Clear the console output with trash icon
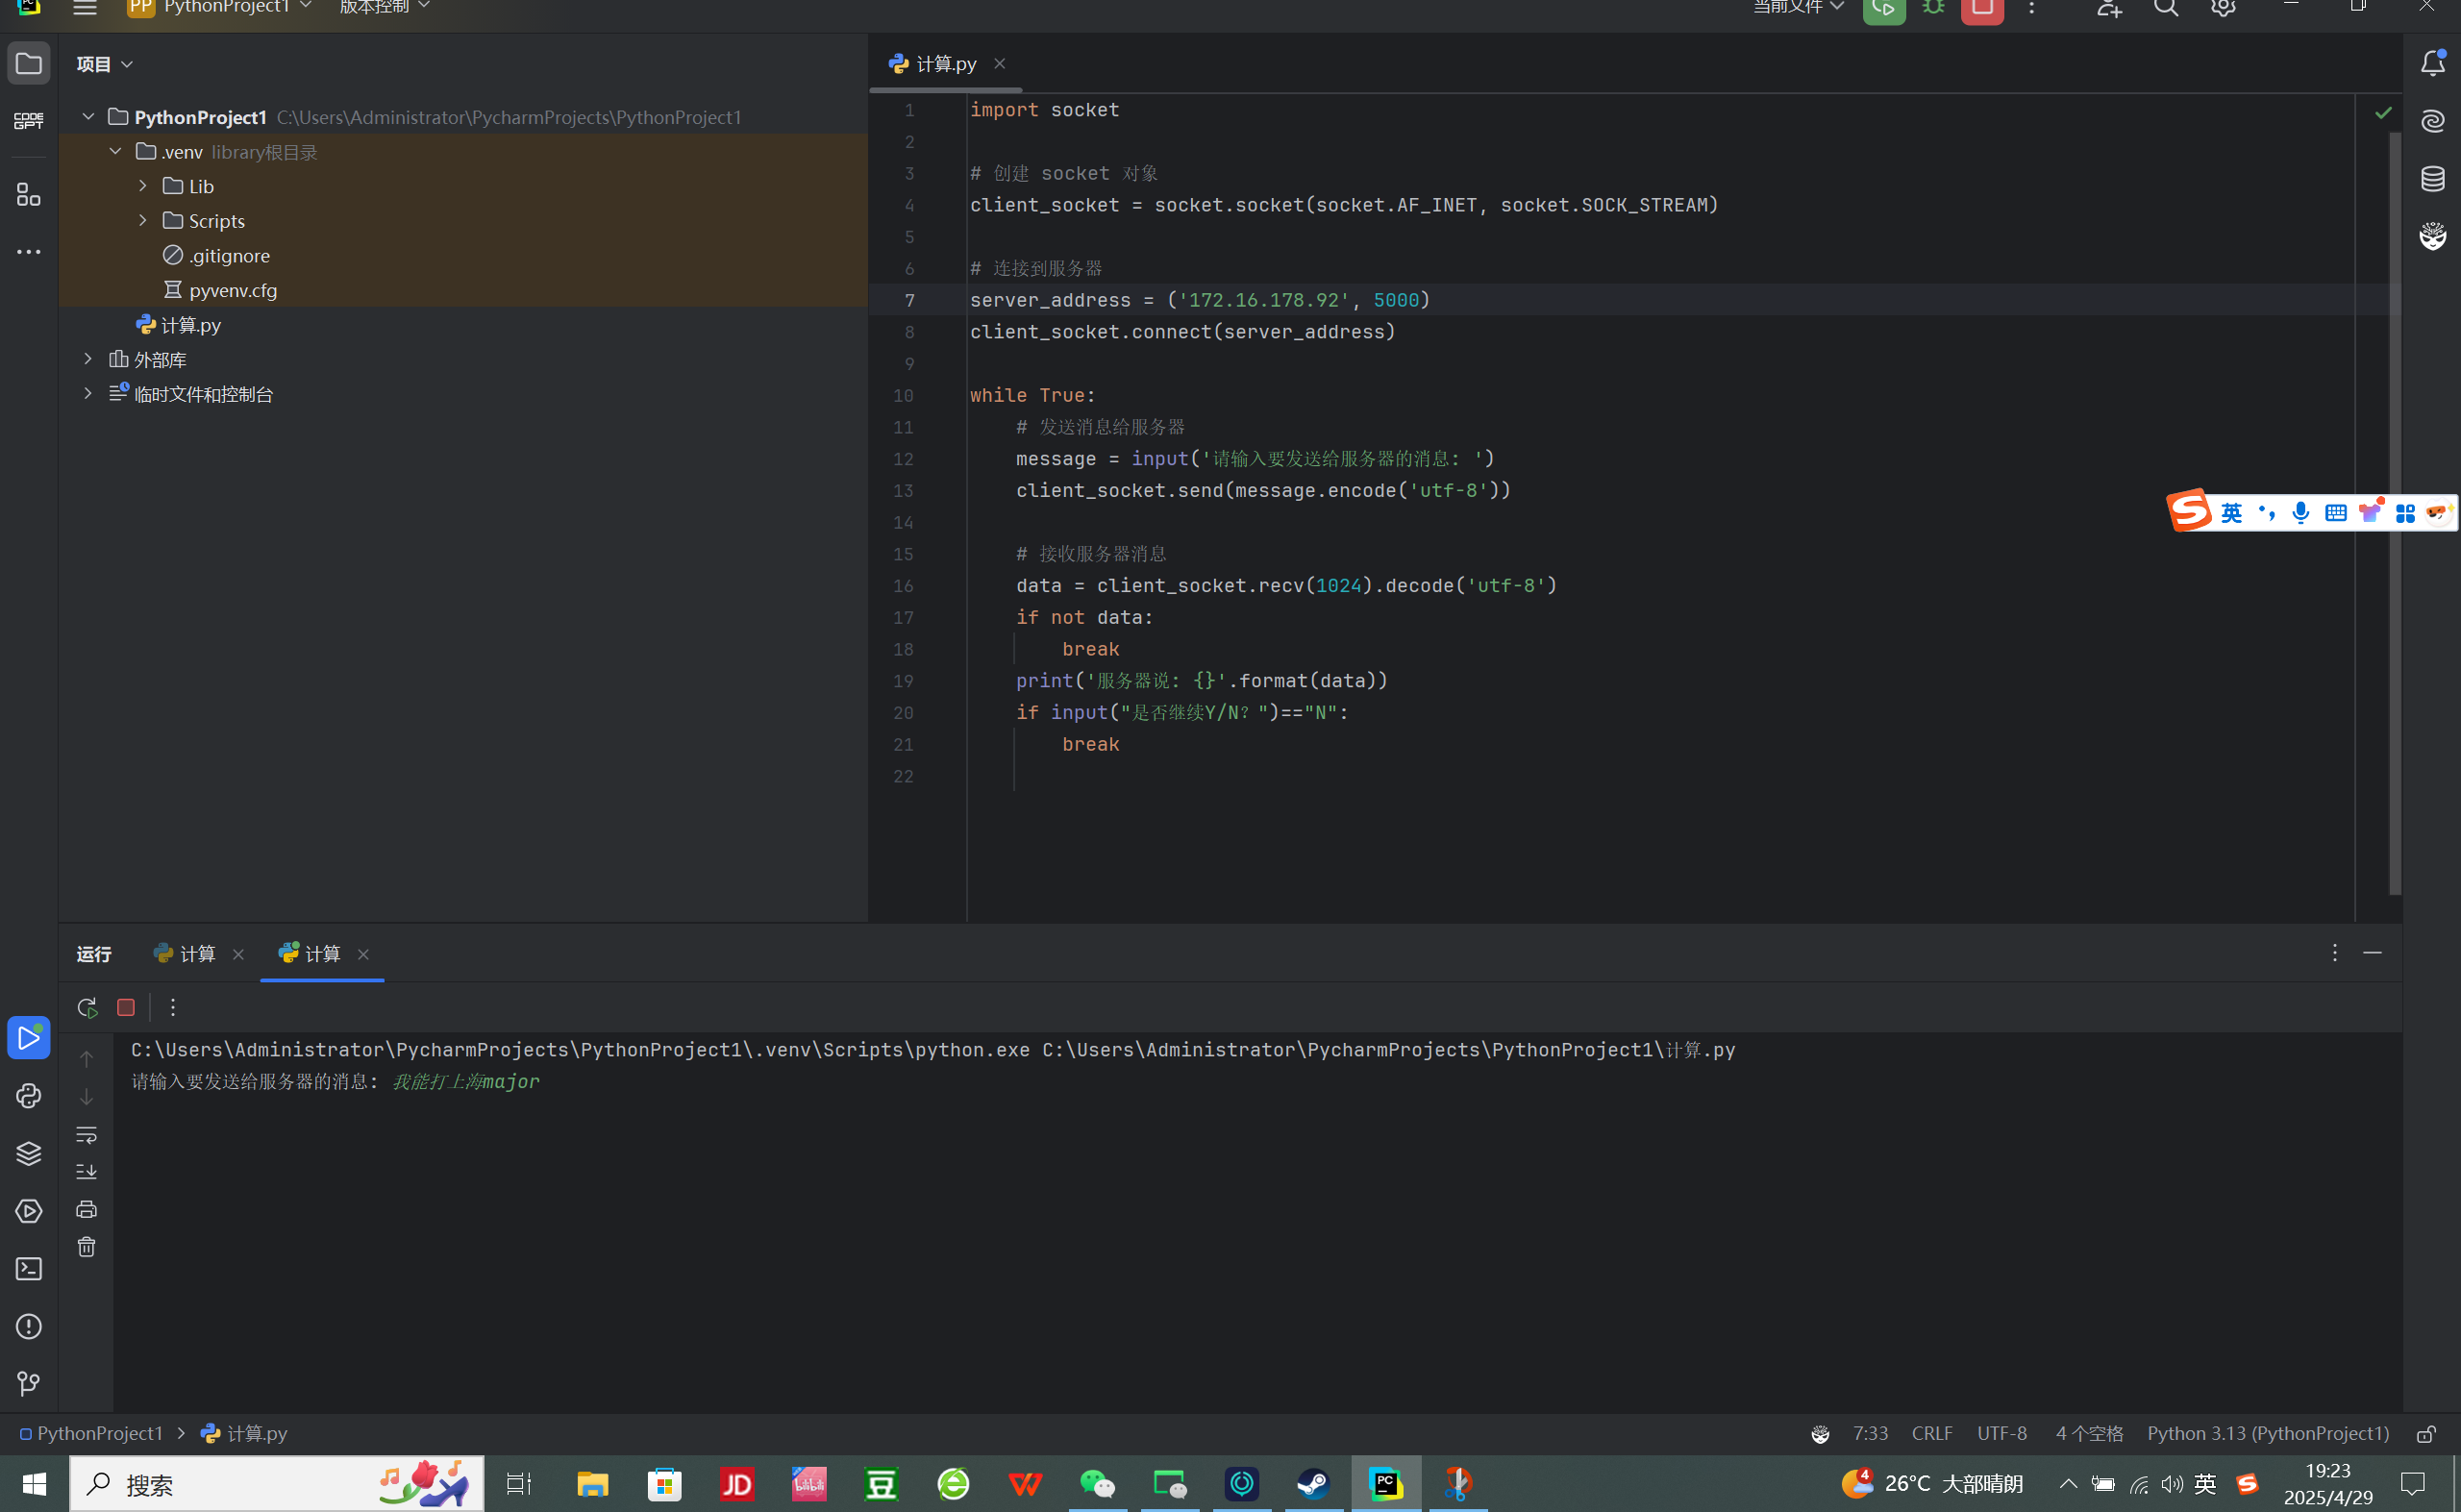Screen dimensions: 2461x1512 (x=87, y=1247)
